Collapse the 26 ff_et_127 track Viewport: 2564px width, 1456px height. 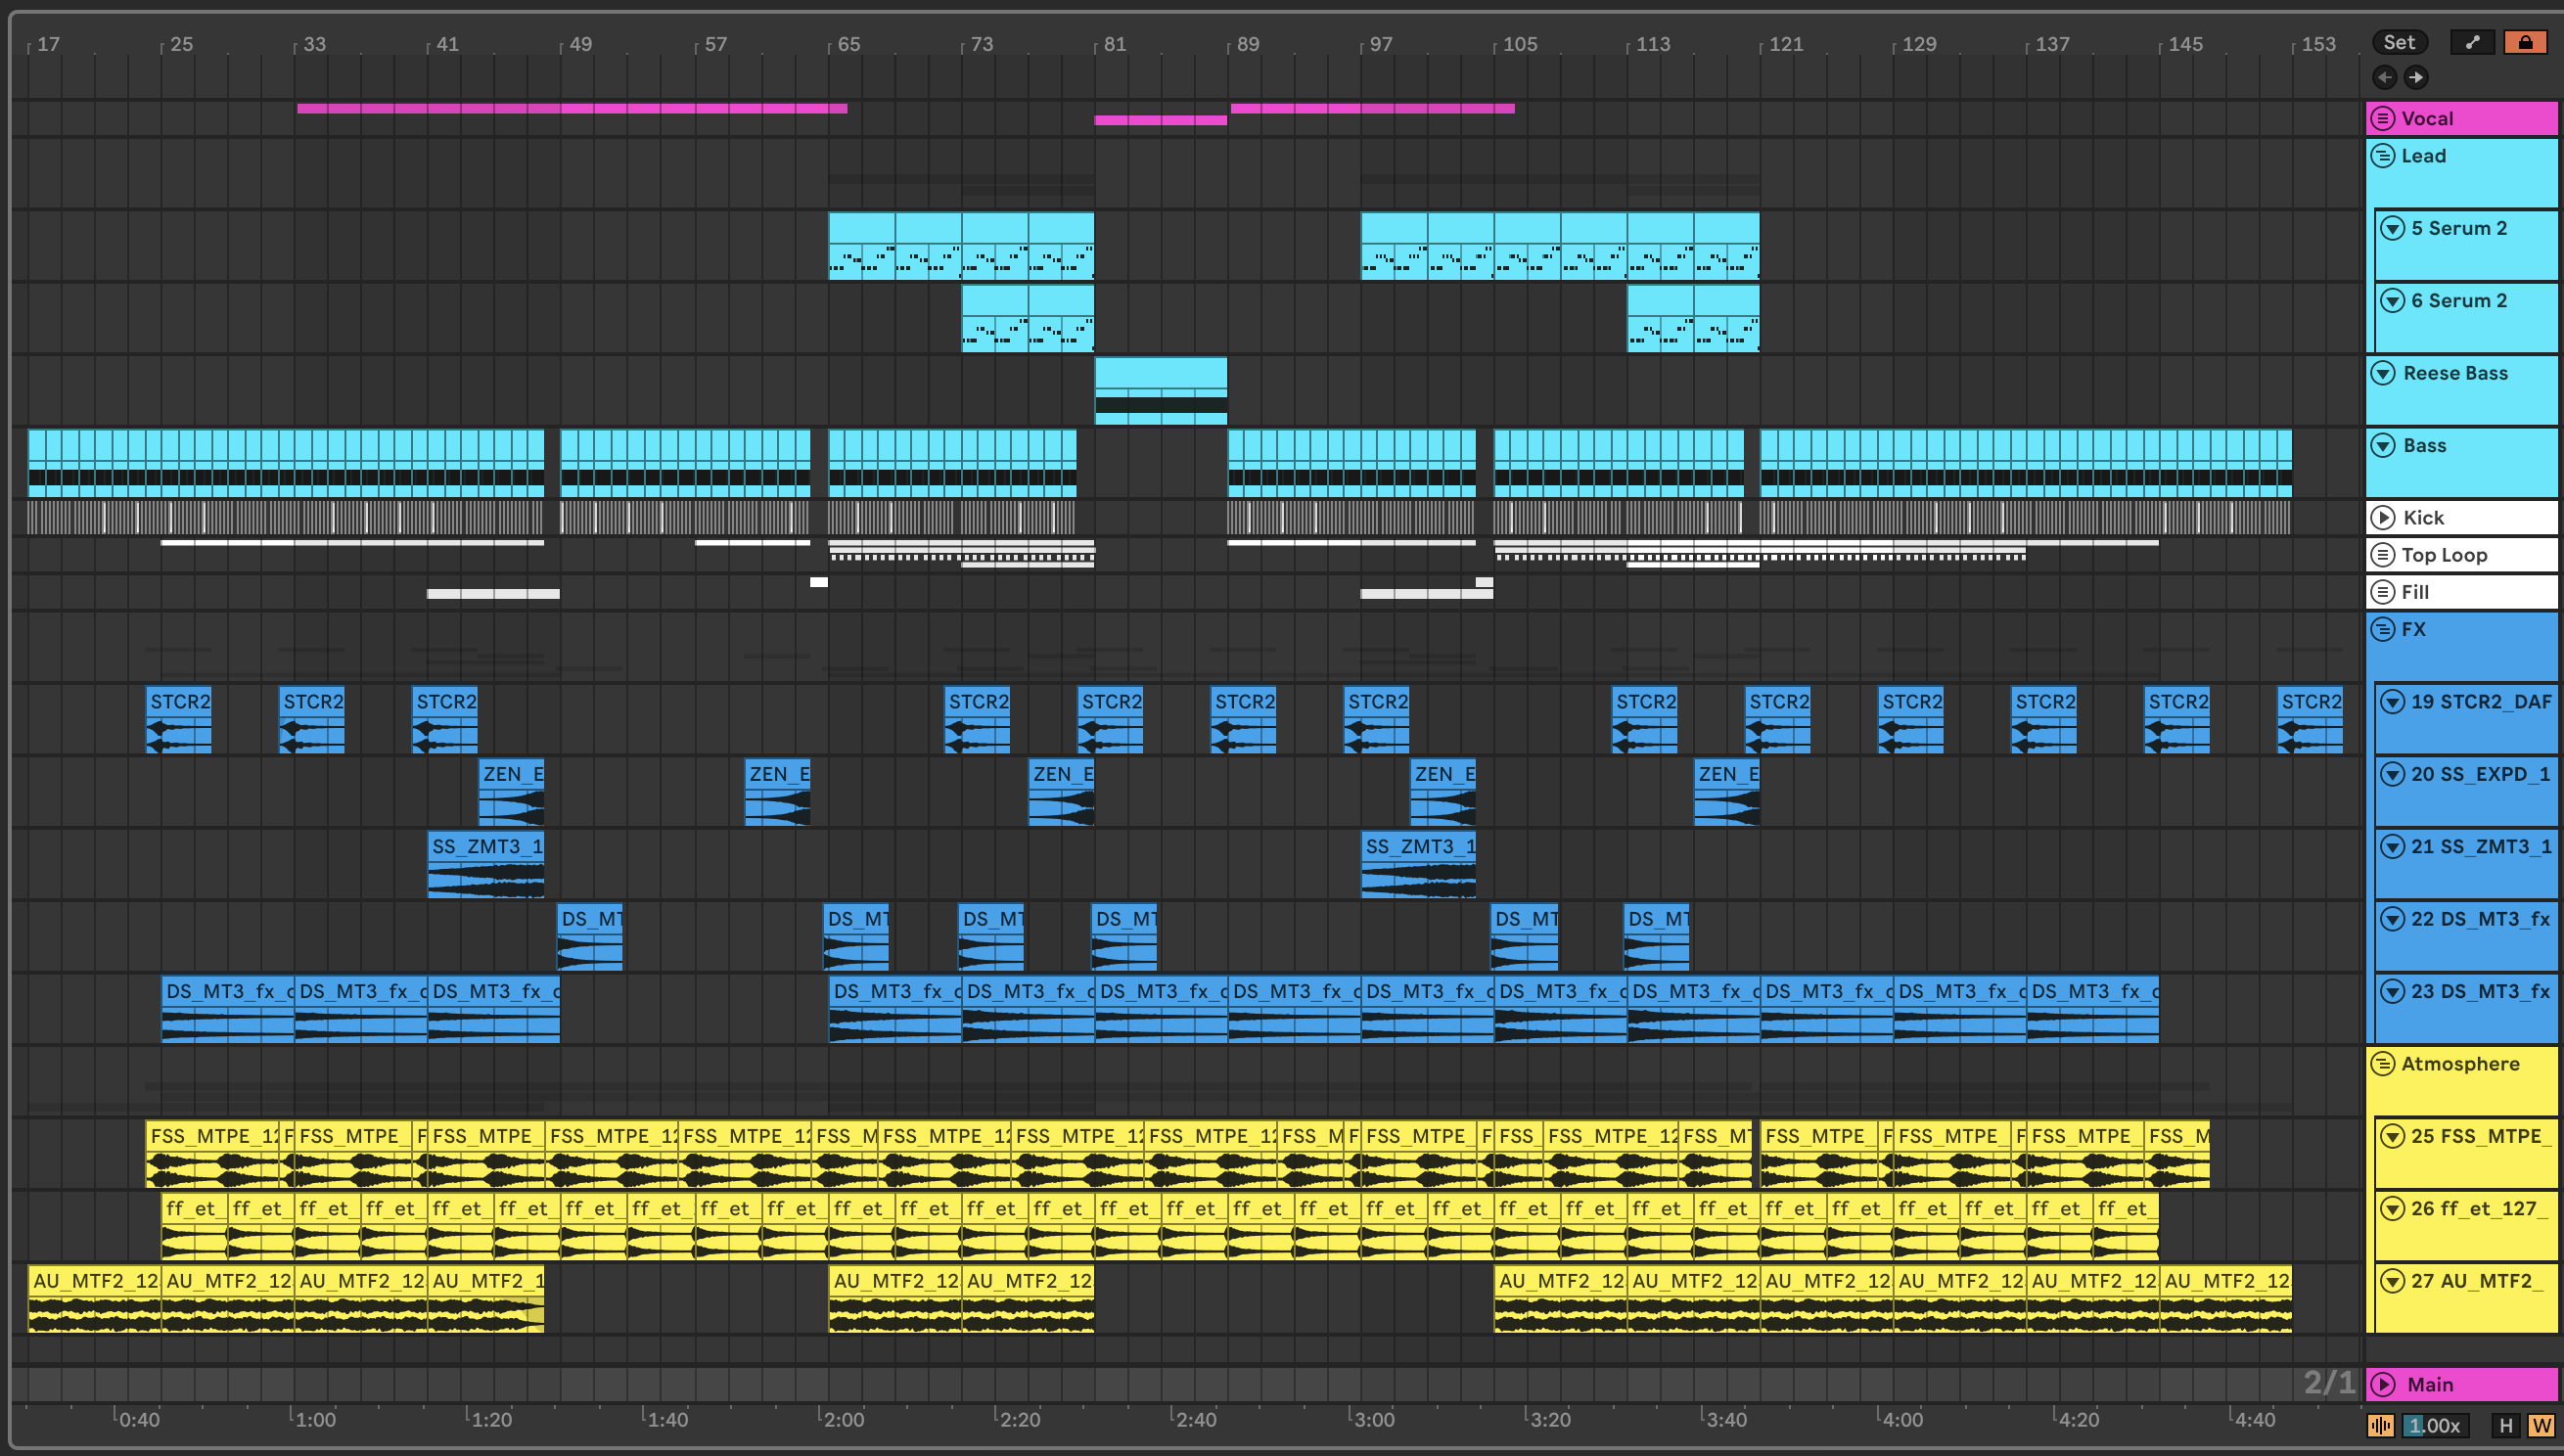click(2392, 1209)
